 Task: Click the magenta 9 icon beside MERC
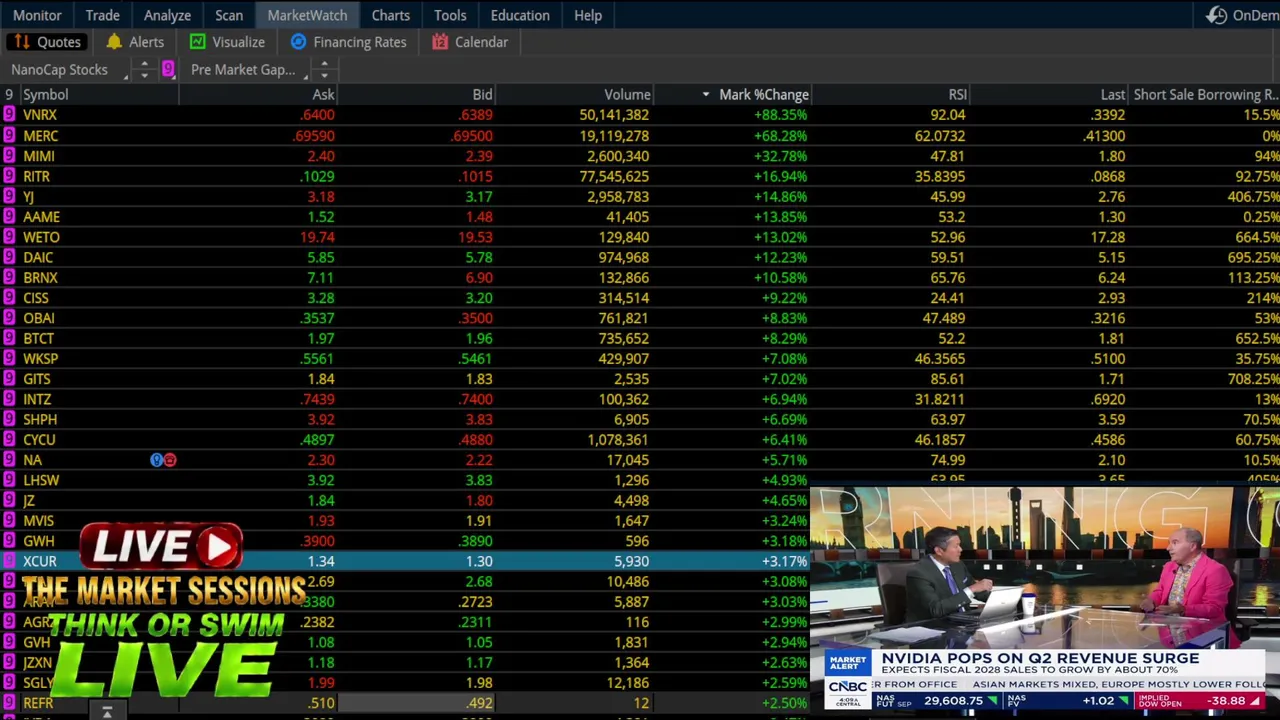tap(9, 135)
